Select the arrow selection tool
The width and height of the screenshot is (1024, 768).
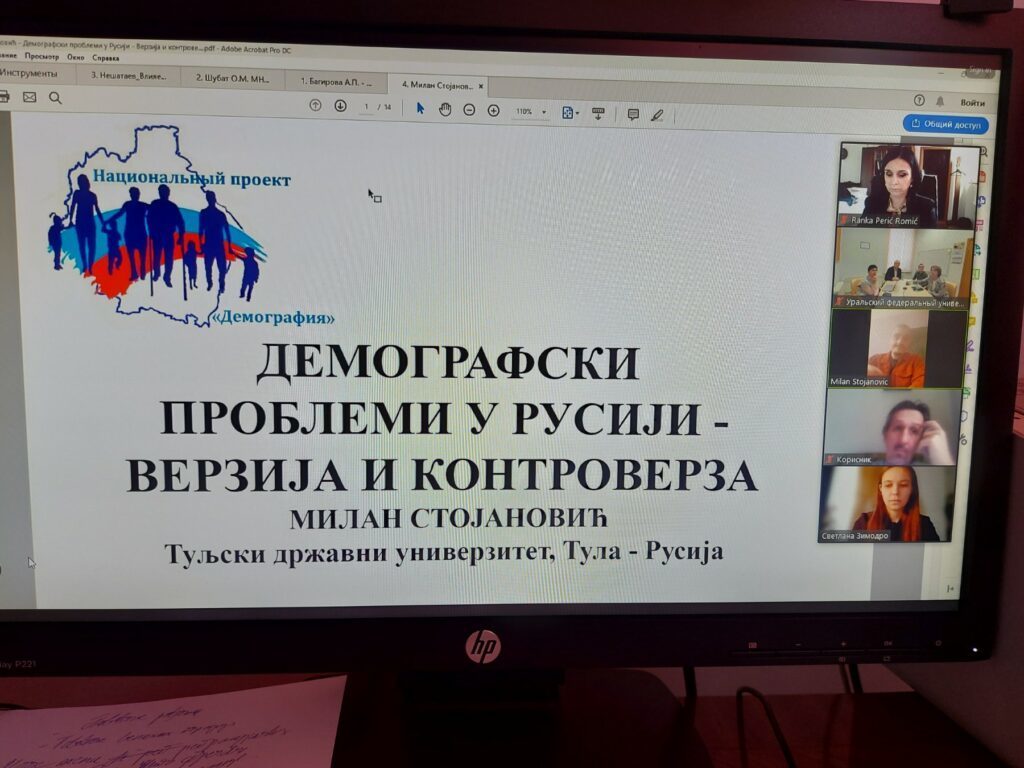[x=420, y=108]
